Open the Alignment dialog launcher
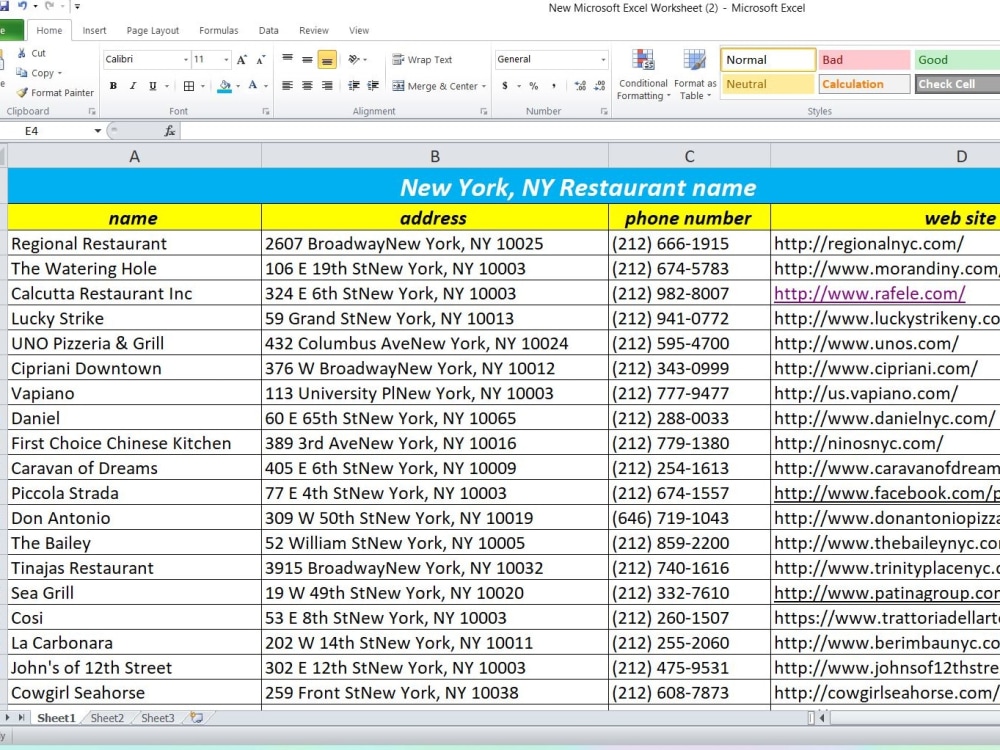 click(483, 112)
